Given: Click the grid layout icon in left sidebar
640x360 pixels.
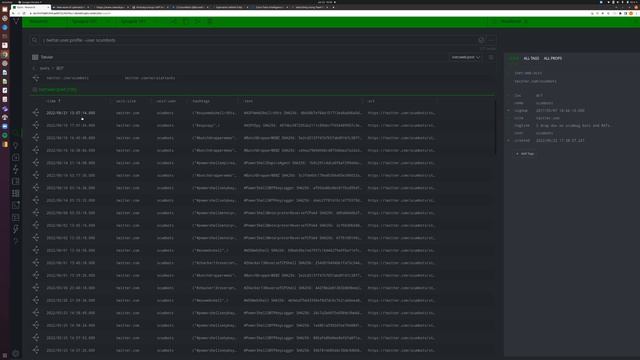Looking at the screenshot, I should tap(16, 193).
